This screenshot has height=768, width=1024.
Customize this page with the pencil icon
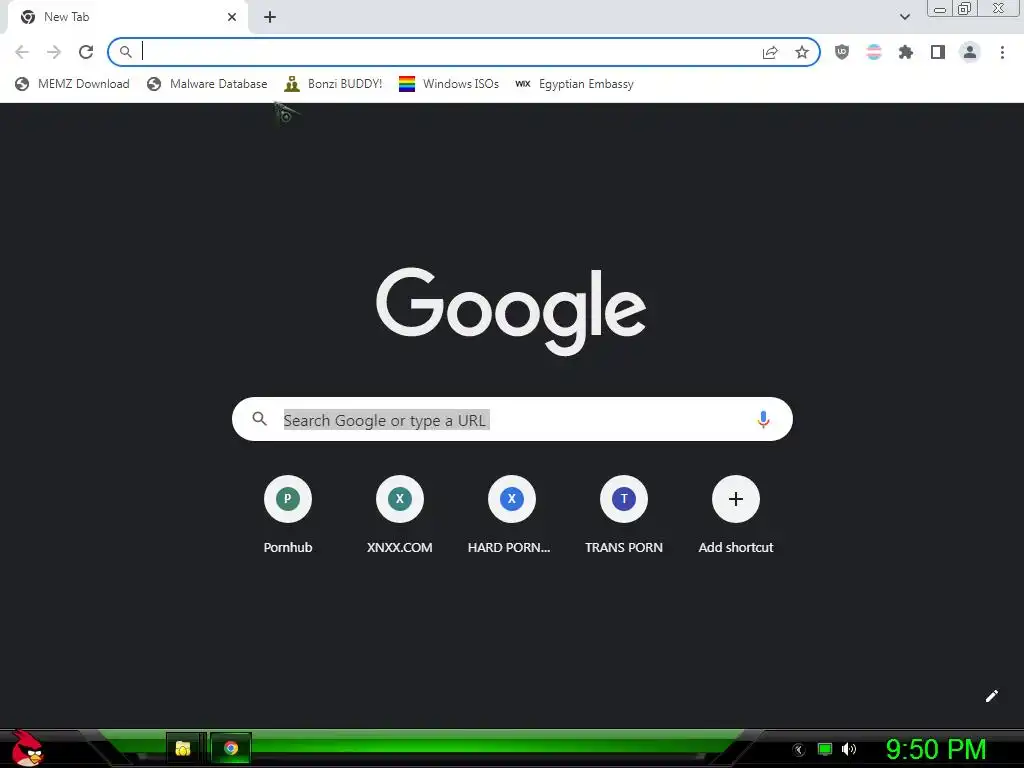click(991, 696)
